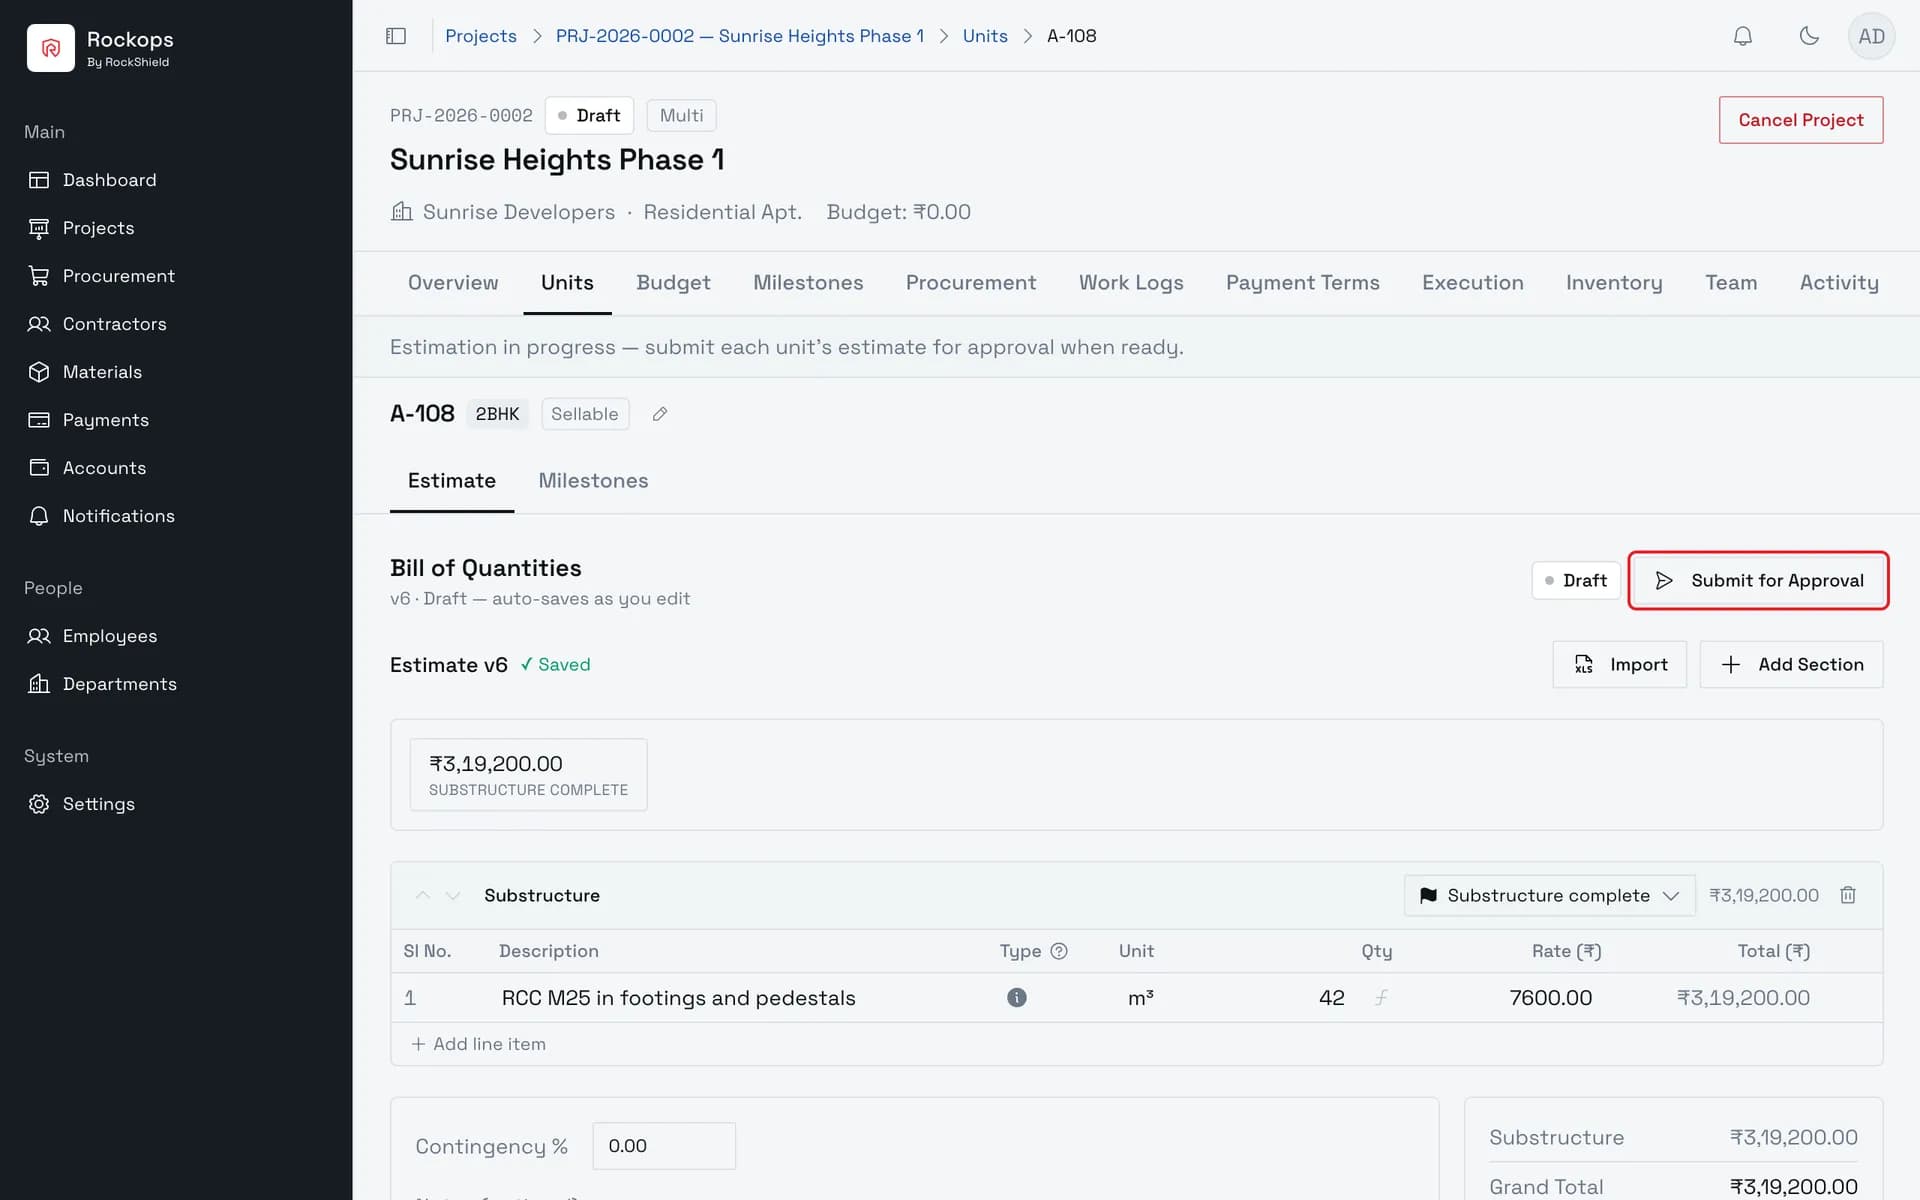Screen dimensions: 1920x1200
Task: Click the Rockops logo
Action: pos(51,48)
